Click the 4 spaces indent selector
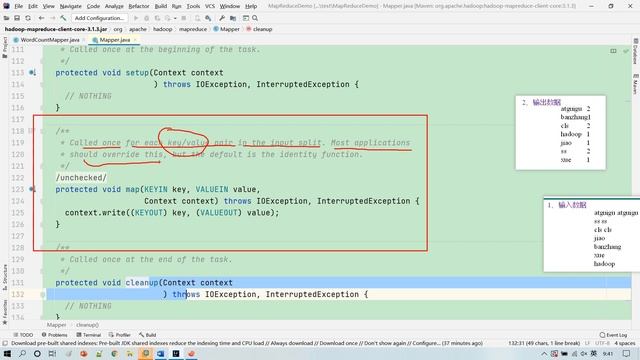The height and width of the screenshot is (360, 640). click(624, 343)
